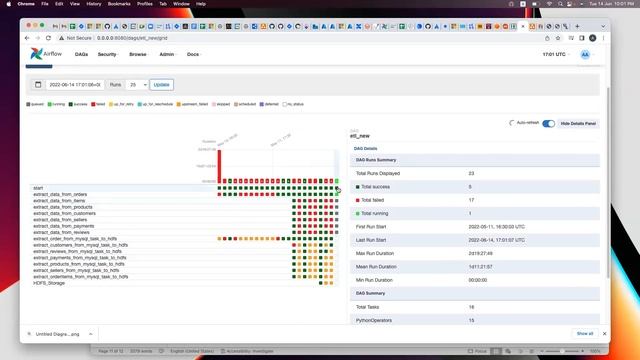Click the Update button
The image size is (640, 360).
point(162,84)
